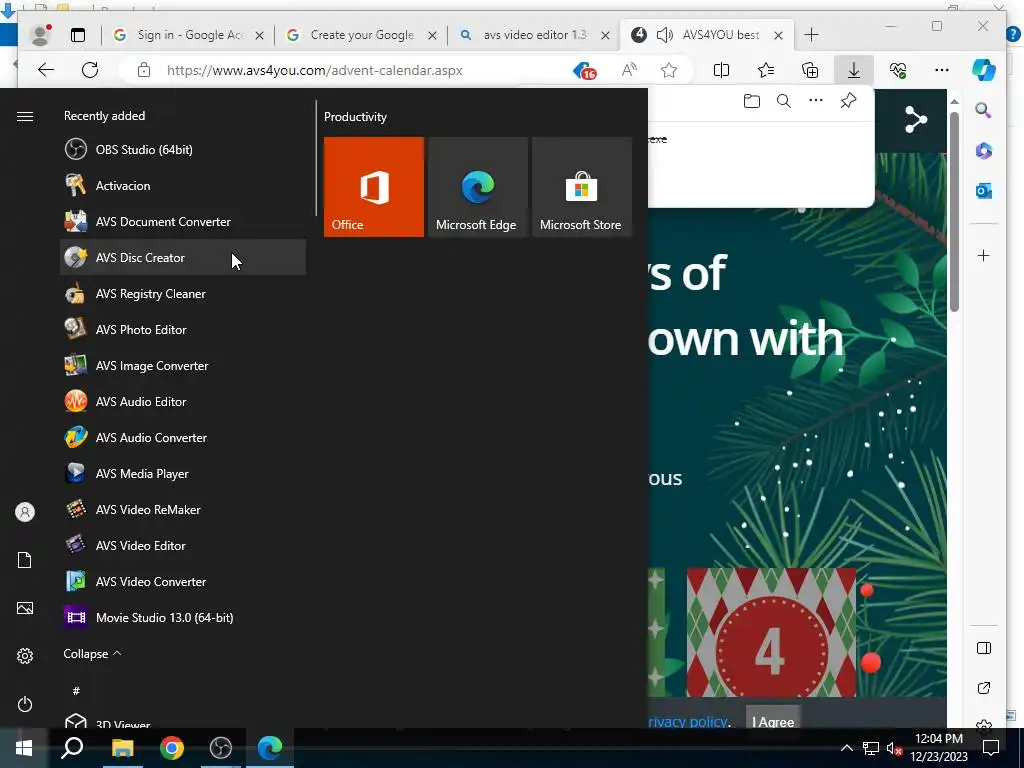Accept cookies with I Agree button
The image size is (1024, 768).
point(773,721)
